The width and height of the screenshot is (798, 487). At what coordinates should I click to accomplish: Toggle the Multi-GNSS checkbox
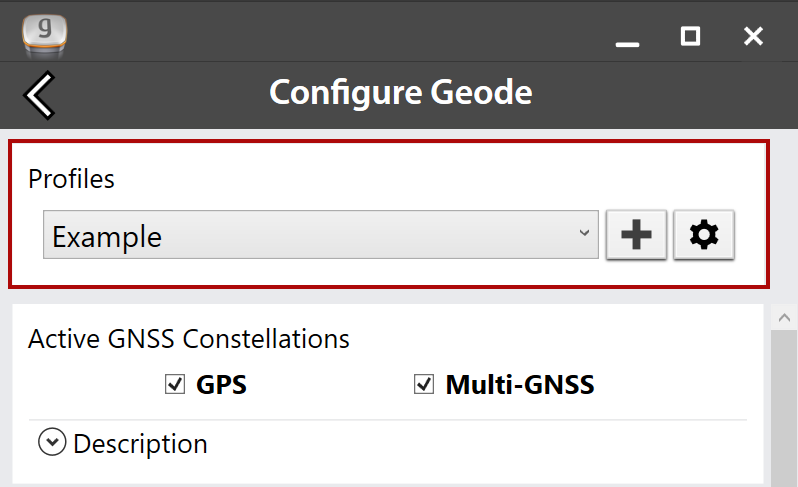point(424,384)
